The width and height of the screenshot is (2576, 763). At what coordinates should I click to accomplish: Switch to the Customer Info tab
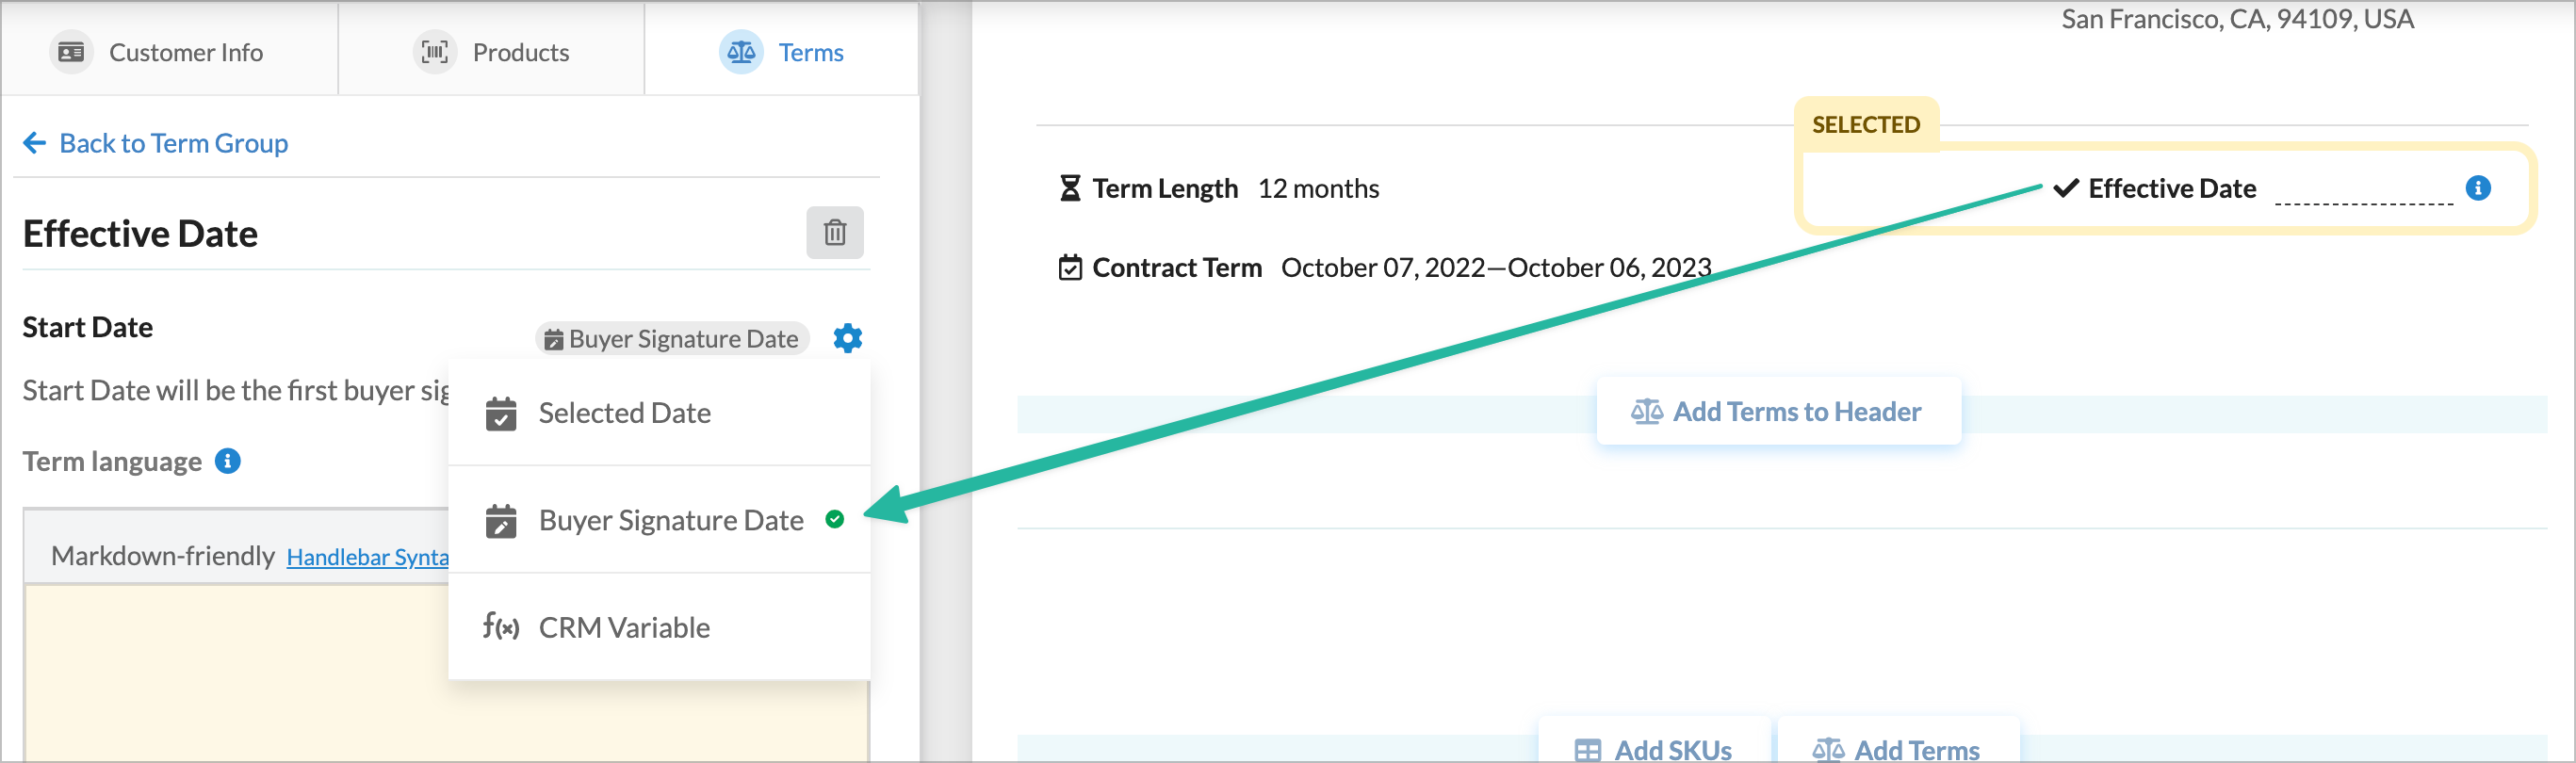[x=159, y=52]
